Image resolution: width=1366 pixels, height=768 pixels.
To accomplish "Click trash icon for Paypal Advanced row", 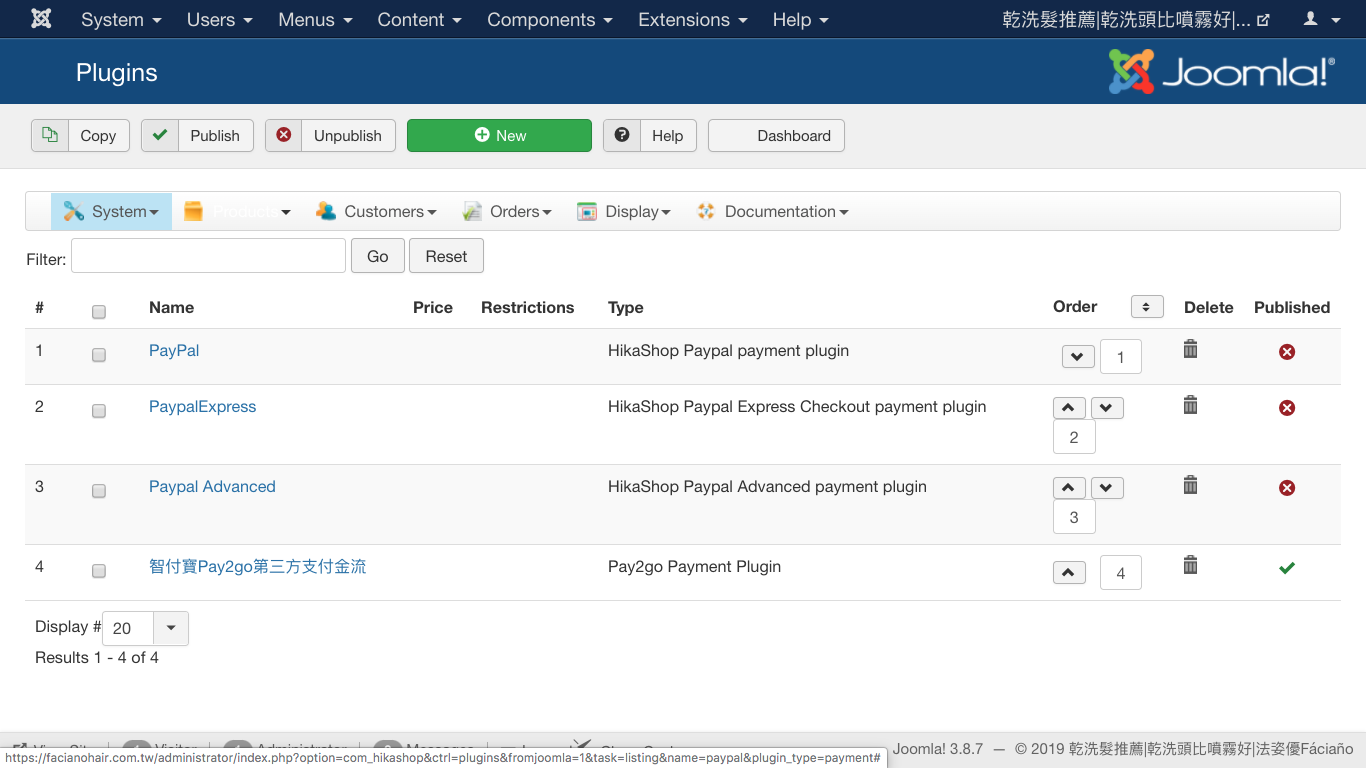I will pyautogui.click(x=1190, y=485).
